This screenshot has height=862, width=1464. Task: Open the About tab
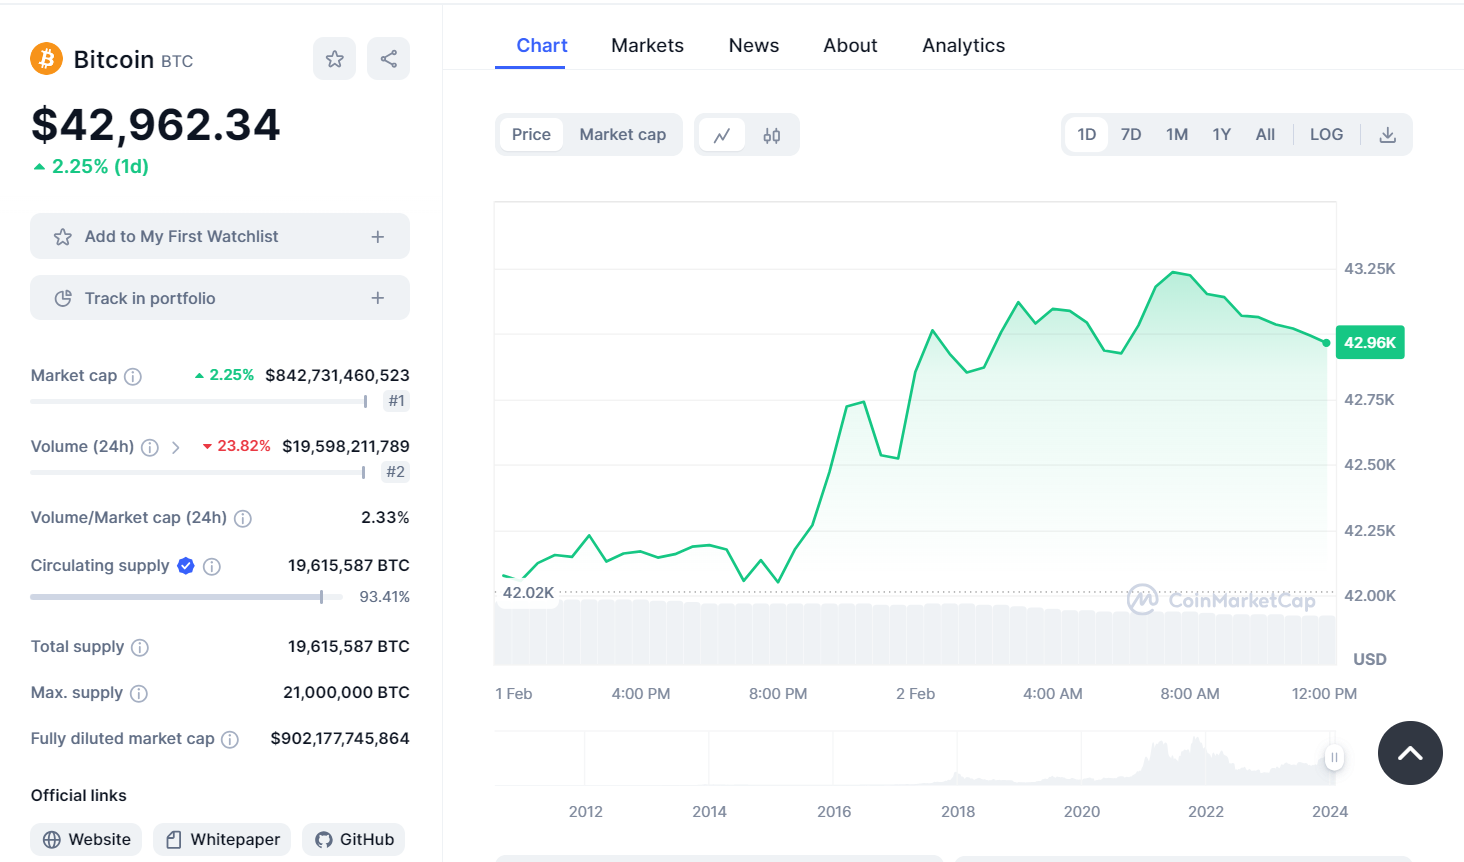(850, 46)
